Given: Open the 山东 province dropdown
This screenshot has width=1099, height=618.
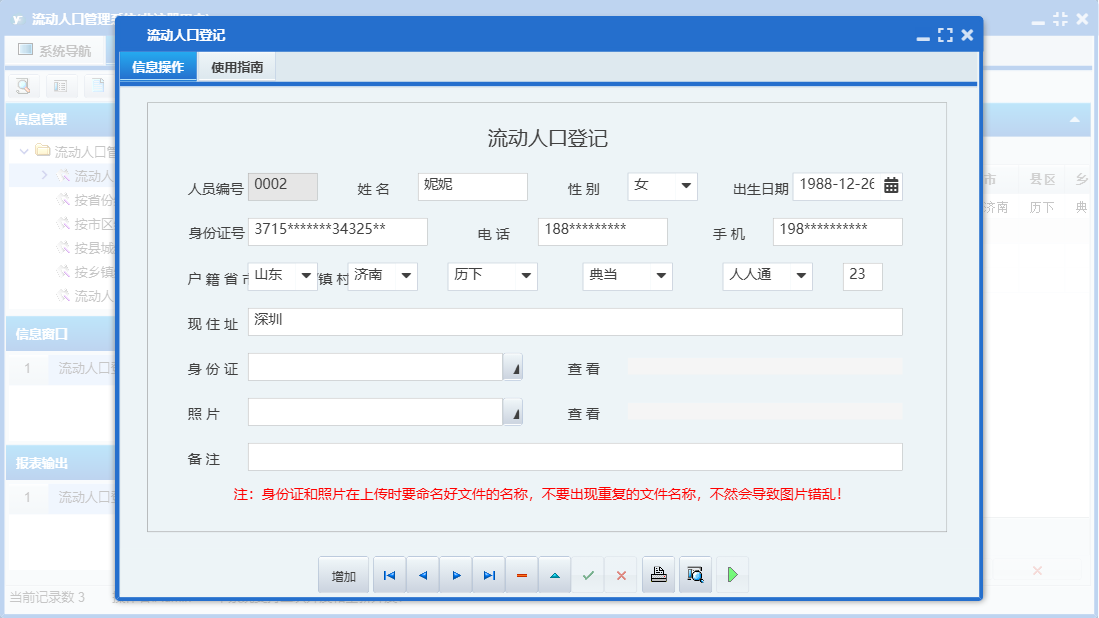Looking at the screenshot, I should pos(306,276).
